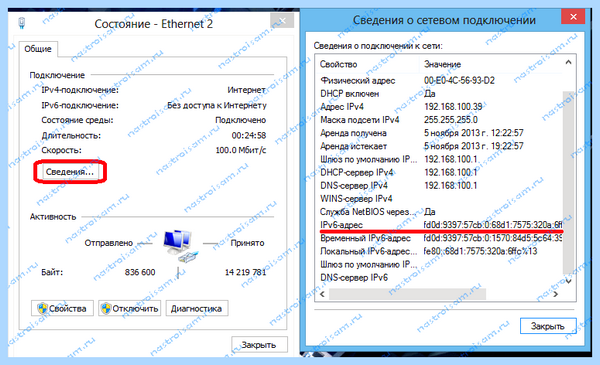Click the vertical scrollbar thumb in details
The height and width of the screenshot is (365, 600).
click(x=568, y=182)
